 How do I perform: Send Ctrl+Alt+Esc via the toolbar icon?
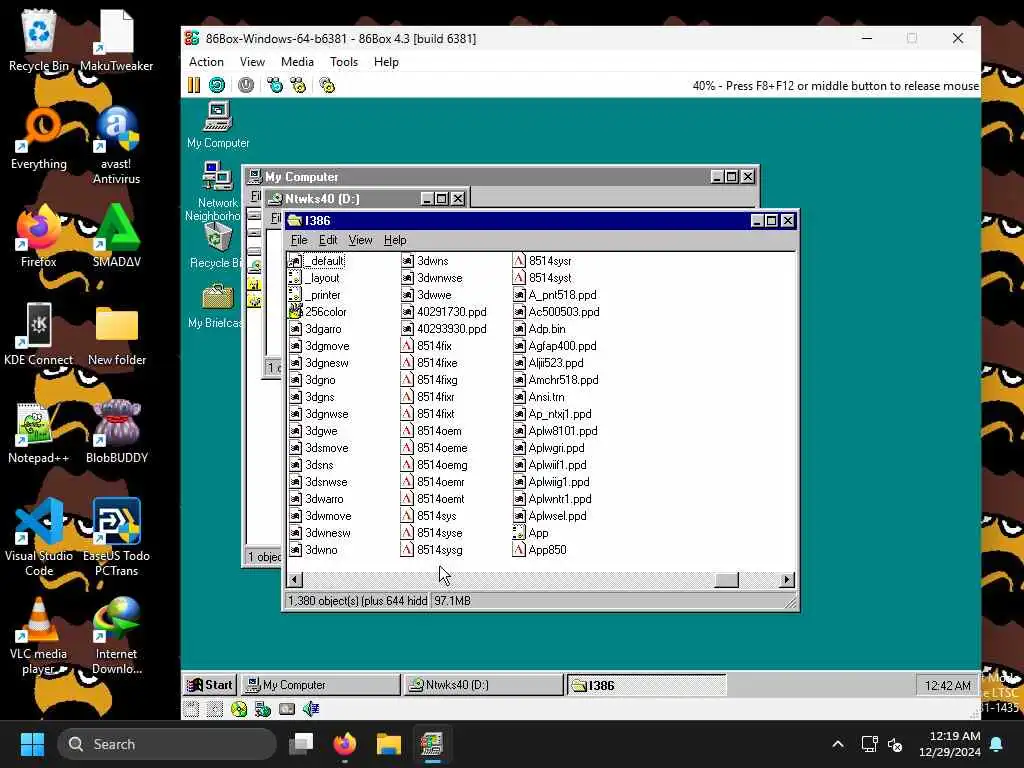click(x=298, y=85)
